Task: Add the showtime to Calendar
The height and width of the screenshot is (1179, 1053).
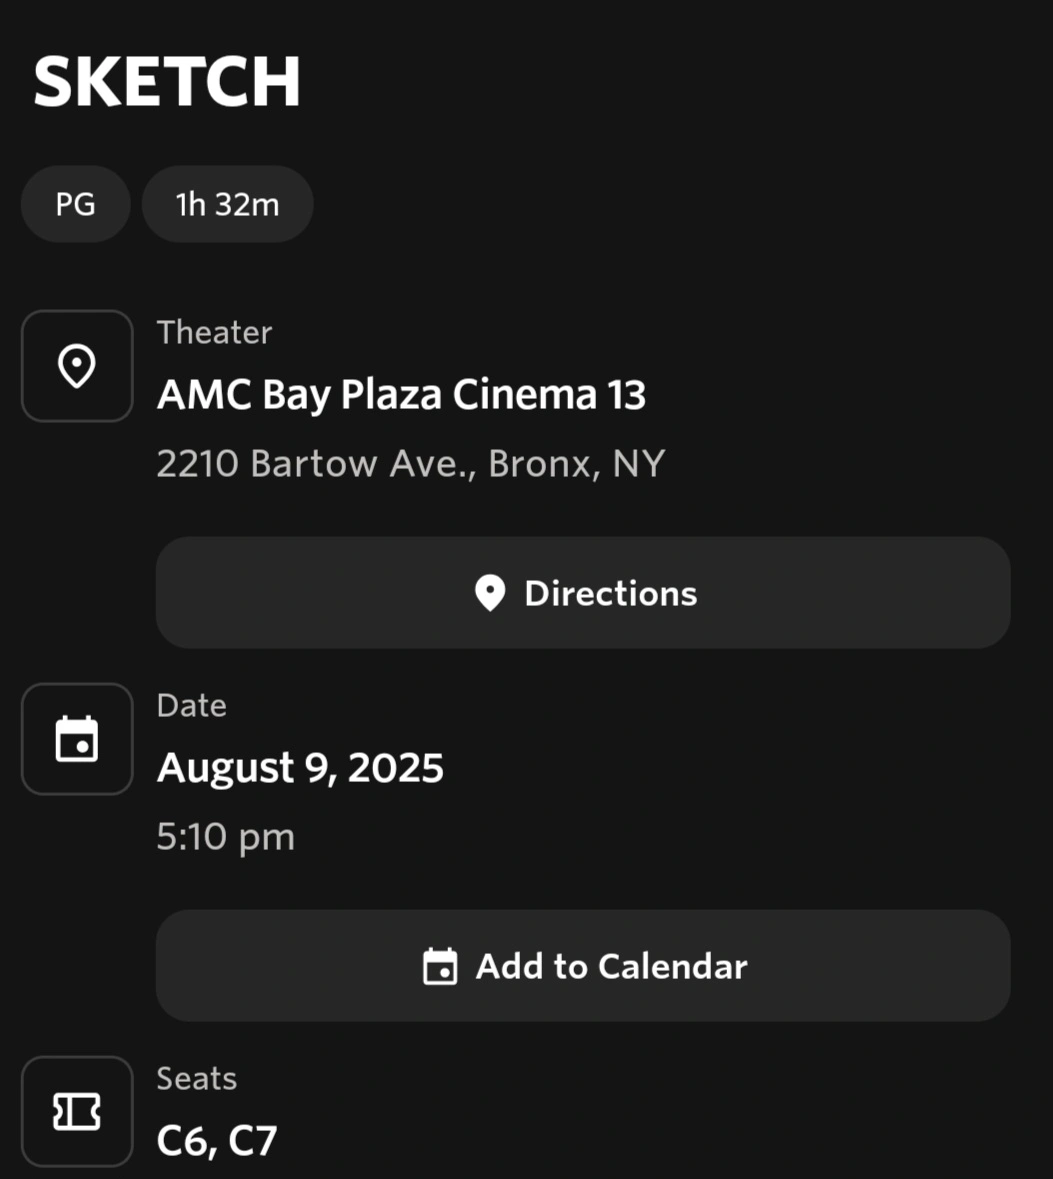Action: click(x=583, y=965)
